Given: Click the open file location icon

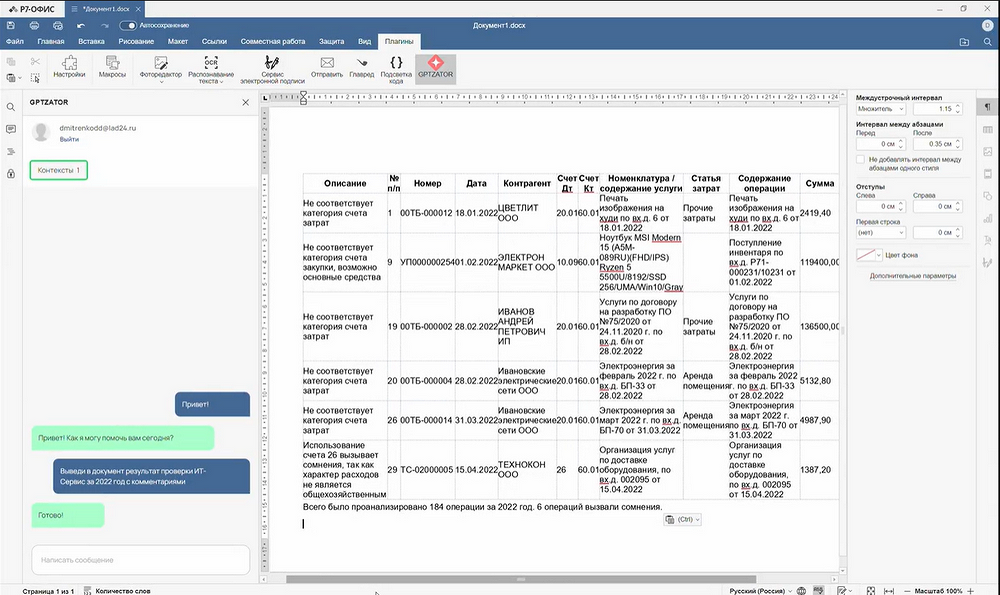Looking at the screenshot, I should click(964, 41).
